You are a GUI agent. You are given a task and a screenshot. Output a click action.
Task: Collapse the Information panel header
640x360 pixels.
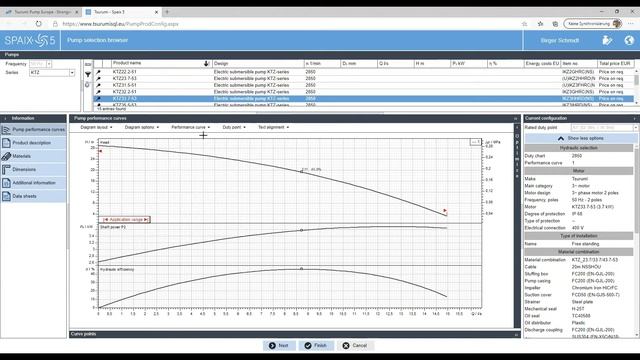point(6,118)
